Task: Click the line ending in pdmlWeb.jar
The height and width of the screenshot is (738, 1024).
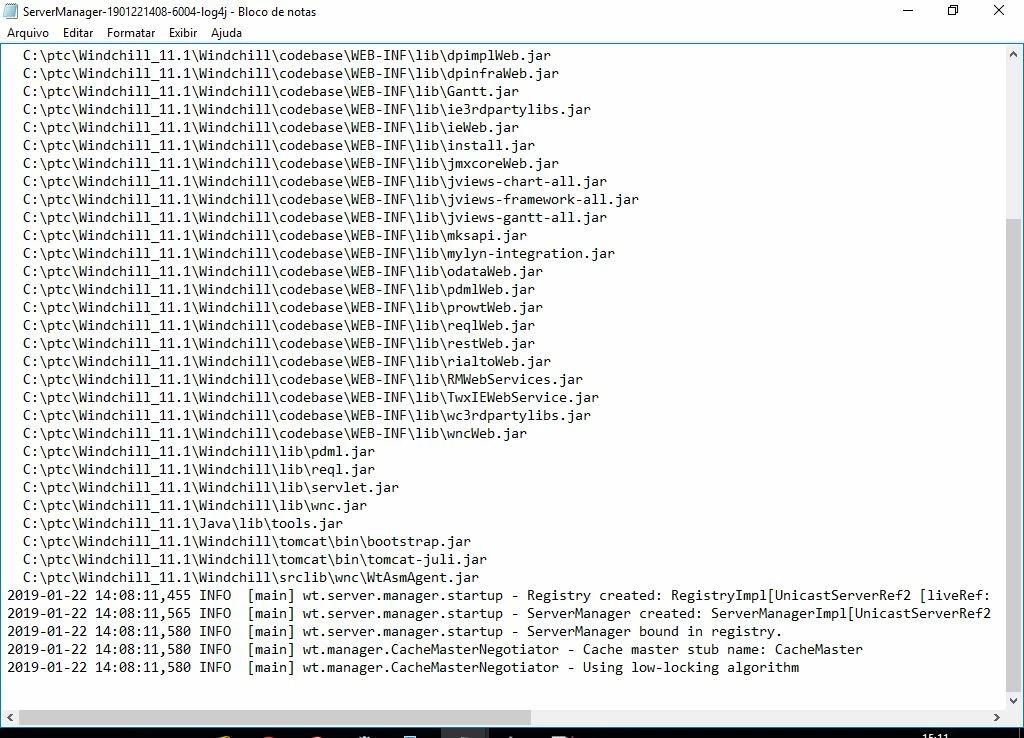Action: point(279,289)
